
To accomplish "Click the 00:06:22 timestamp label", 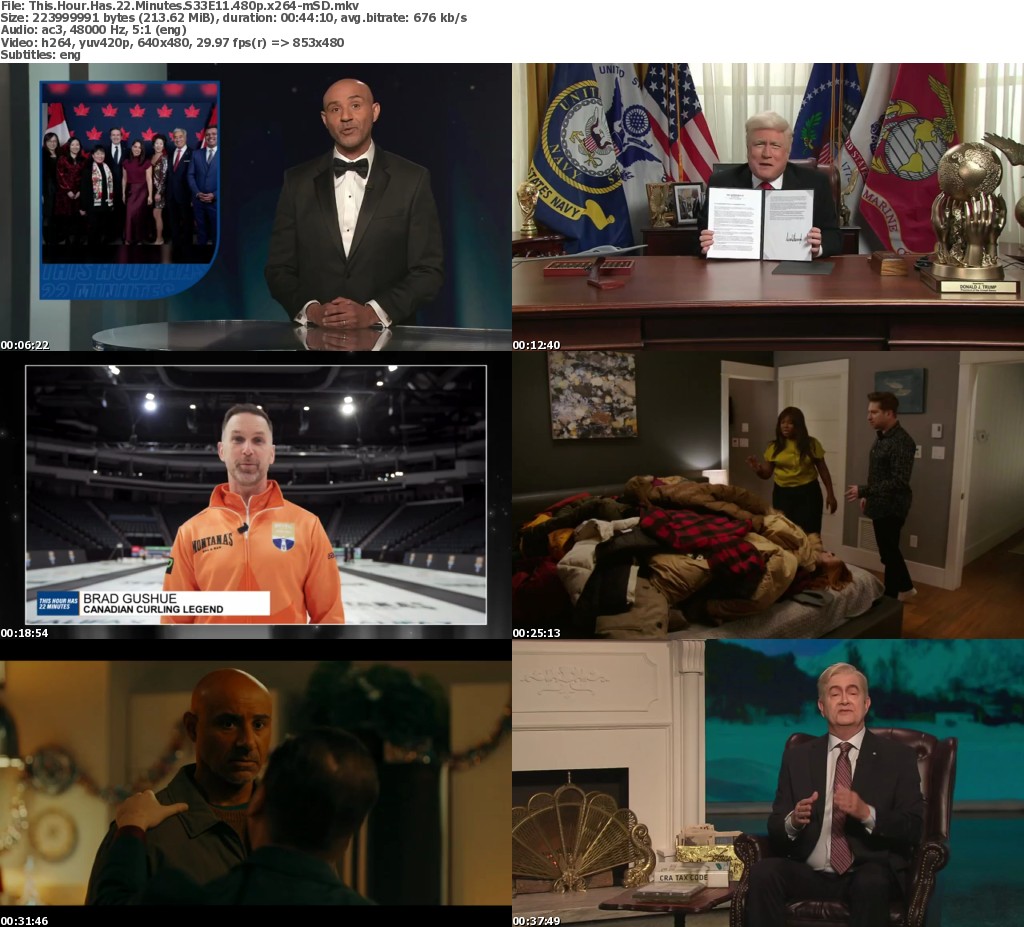I will (25, 345).
